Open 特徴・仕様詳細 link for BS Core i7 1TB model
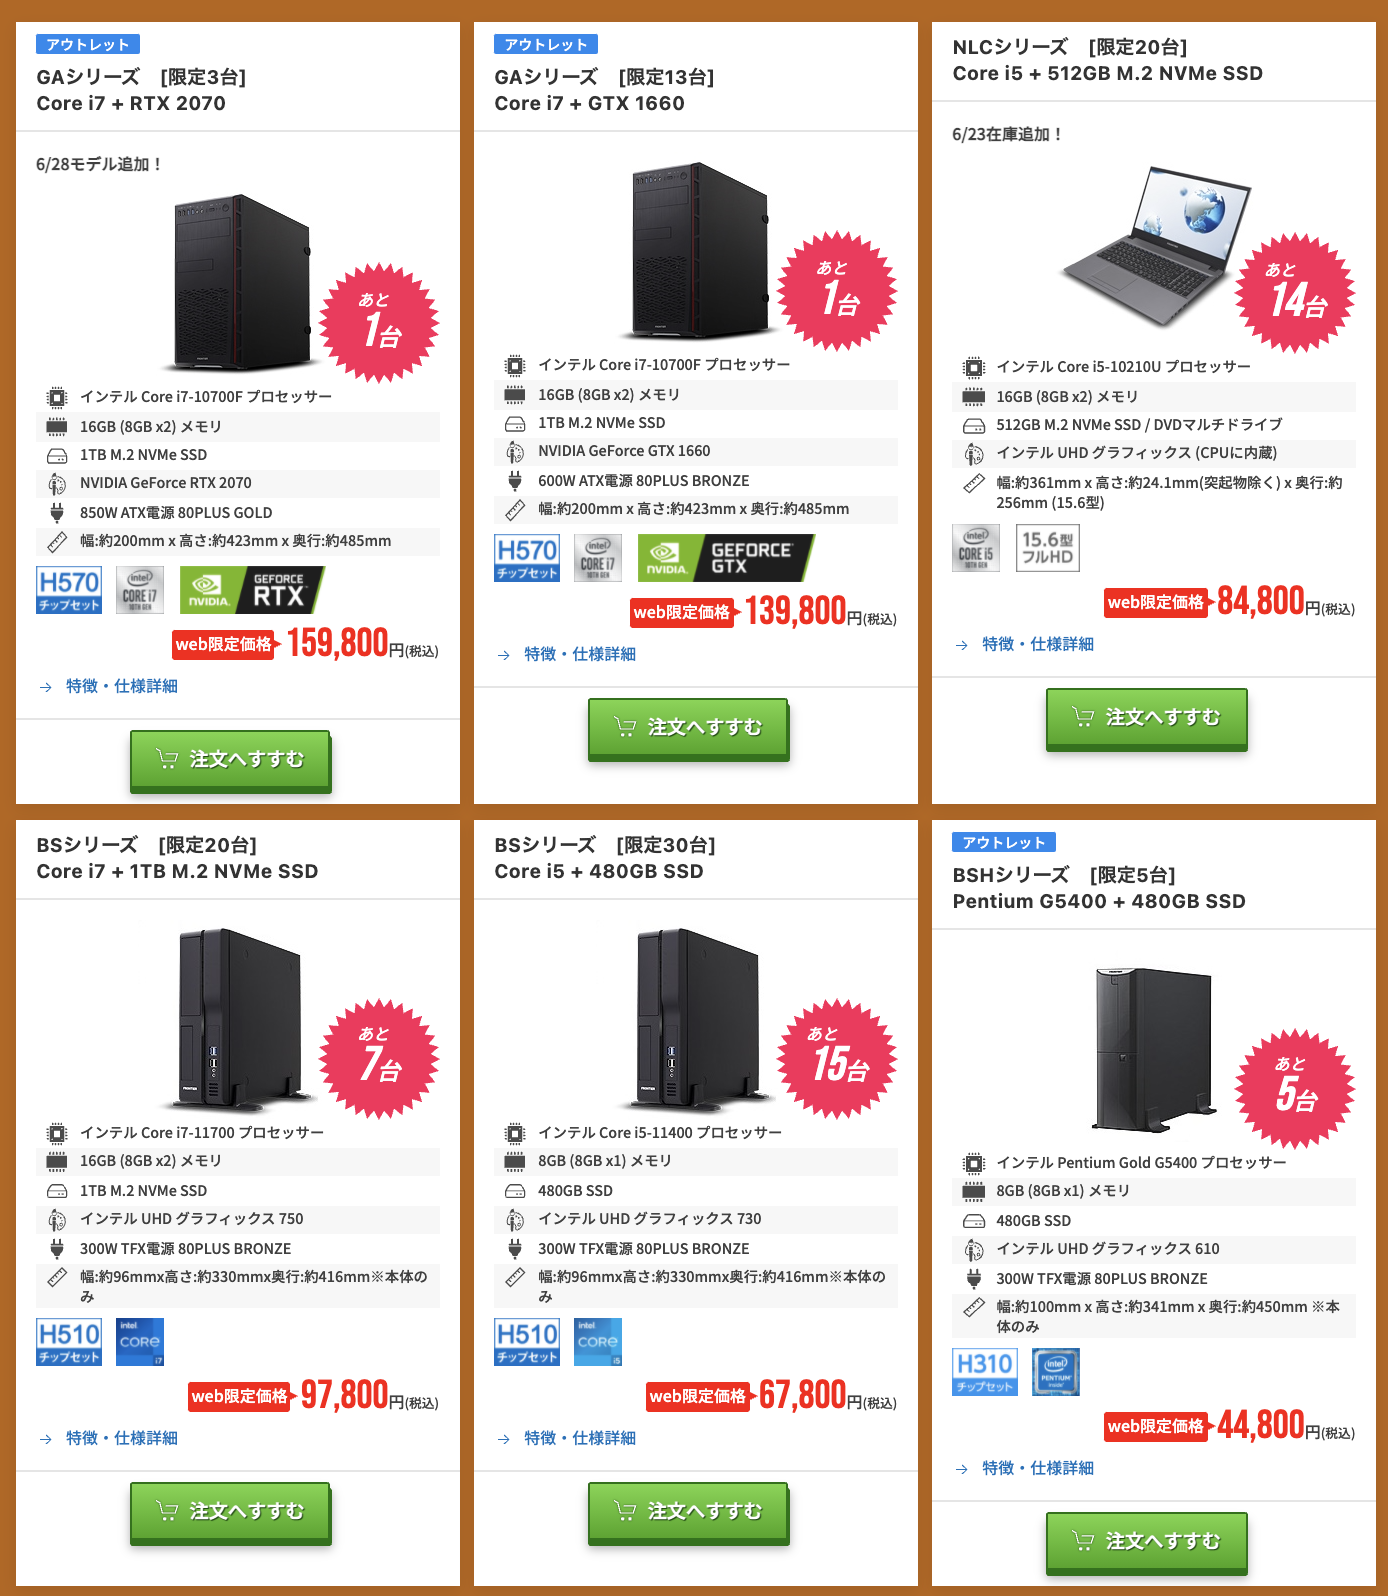Viewport: 1388px width, 1596px height. [122, 1438]
